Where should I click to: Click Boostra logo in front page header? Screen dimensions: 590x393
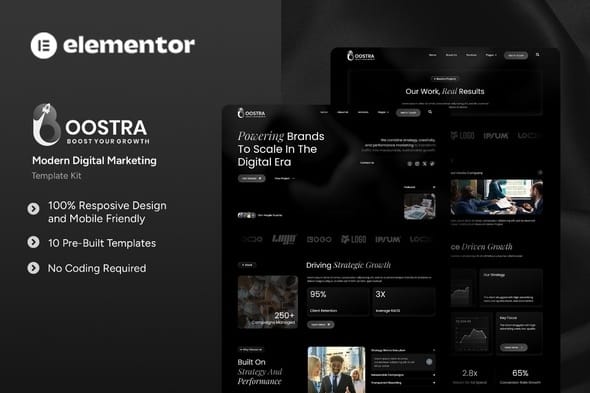tap(251, 113)
